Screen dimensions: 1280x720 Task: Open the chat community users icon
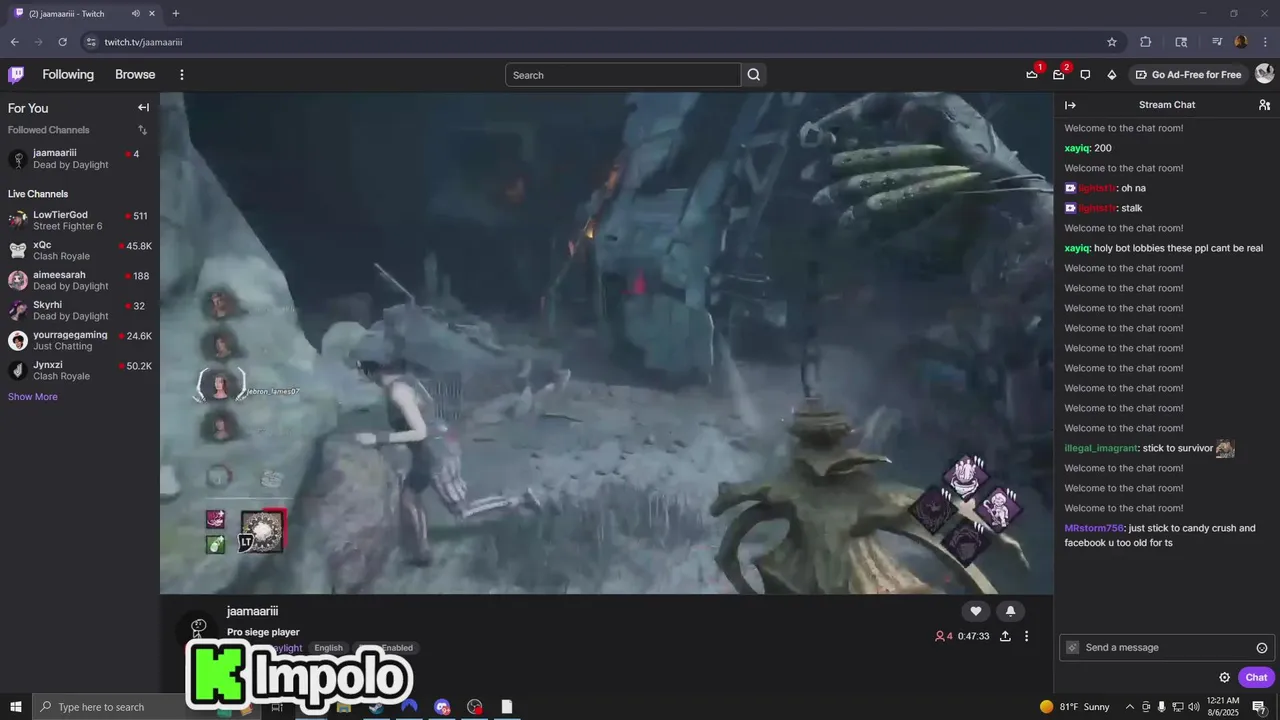[1264, 105]
